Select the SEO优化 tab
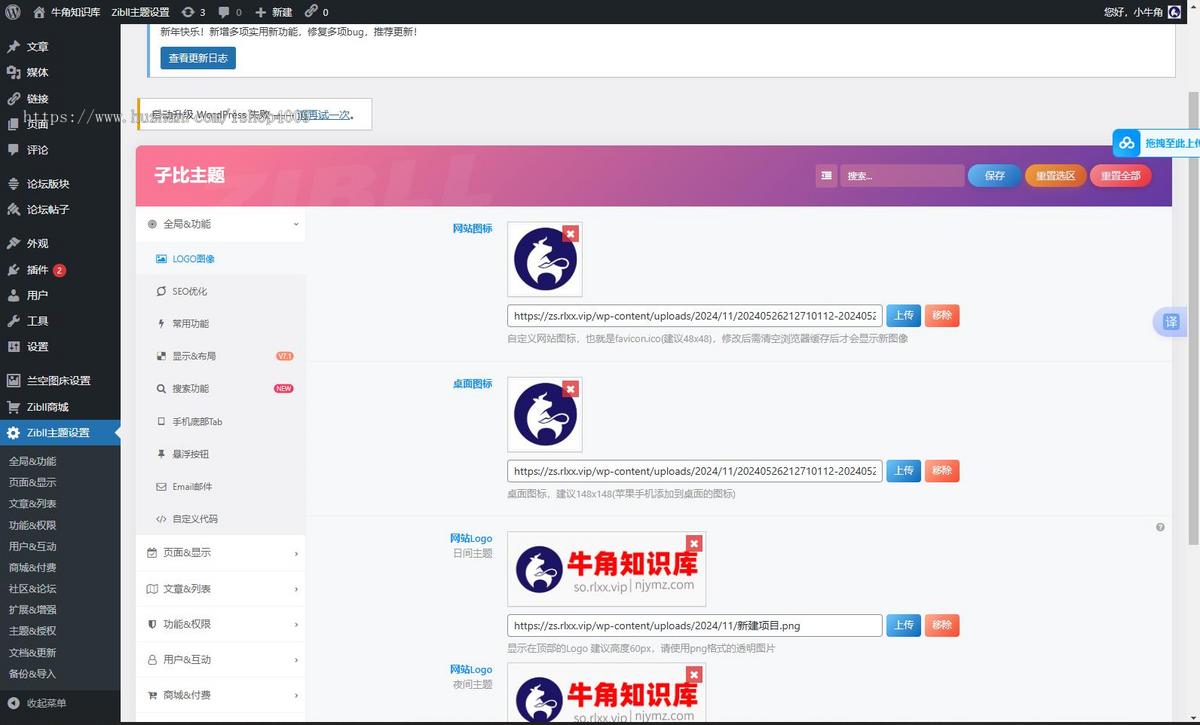 (x=221, y=291)
